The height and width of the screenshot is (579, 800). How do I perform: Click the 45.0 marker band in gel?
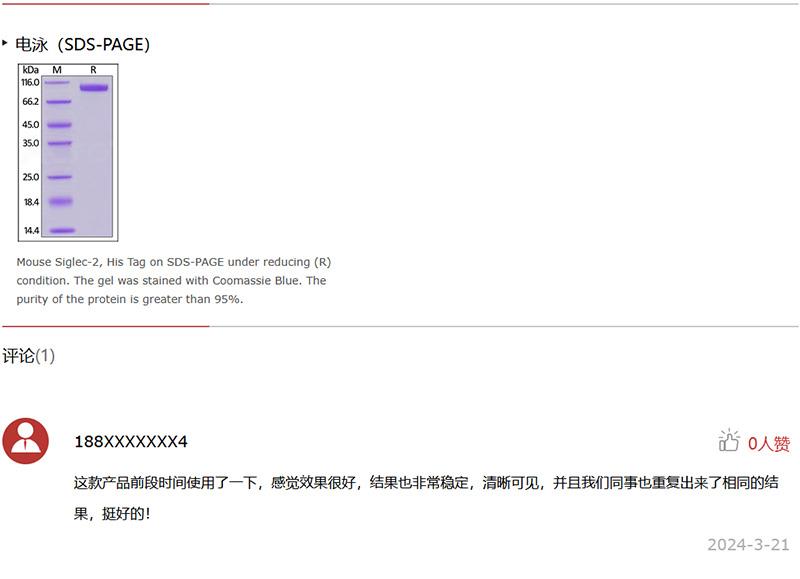[x=60, y=124]
